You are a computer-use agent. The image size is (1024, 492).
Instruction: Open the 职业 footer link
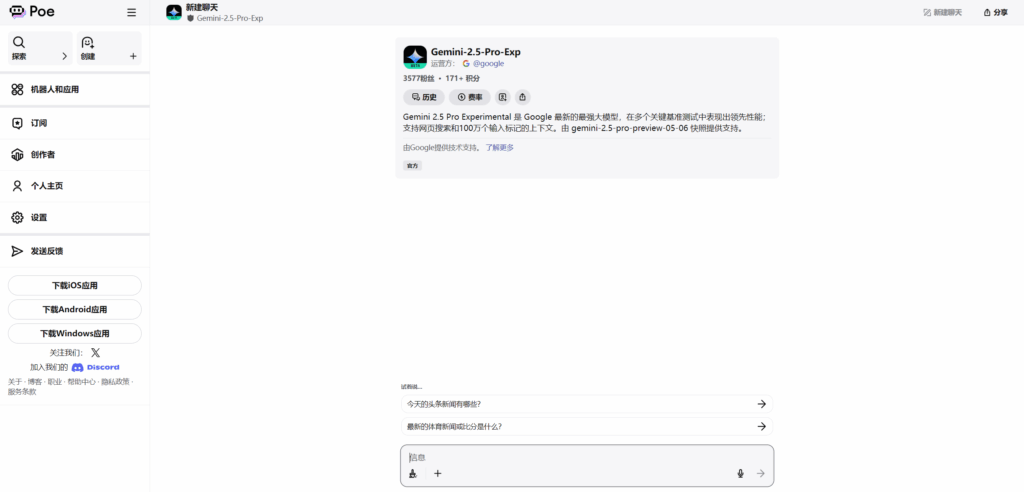point(54,382)
